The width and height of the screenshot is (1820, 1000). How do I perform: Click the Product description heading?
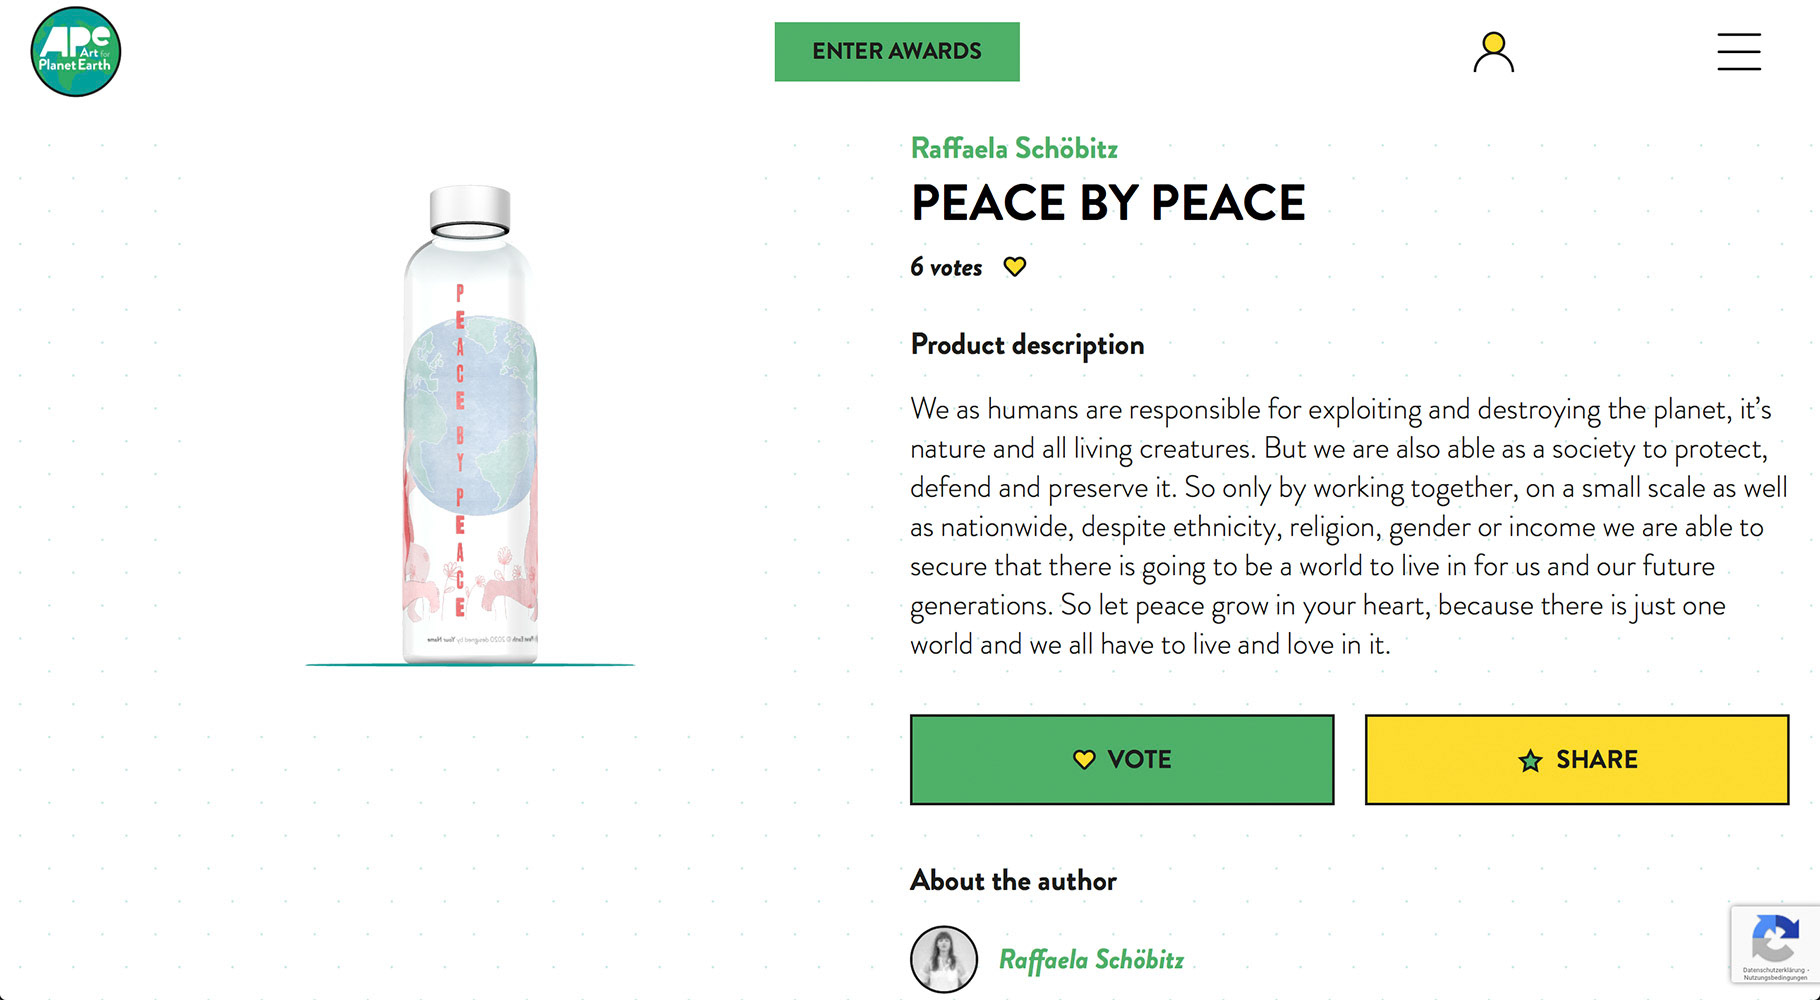coord(1027,345)
